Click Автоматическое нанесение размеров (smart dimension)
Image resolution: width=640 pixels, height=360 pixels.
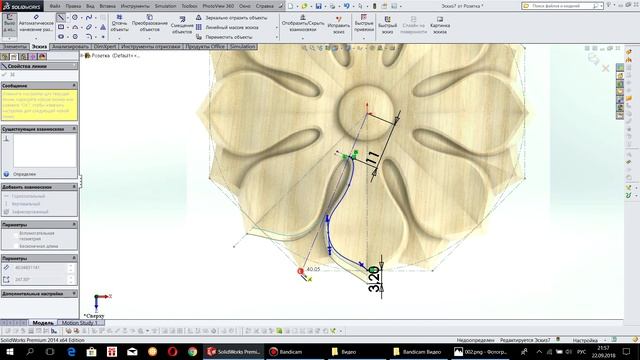click(x=36, y=24)
